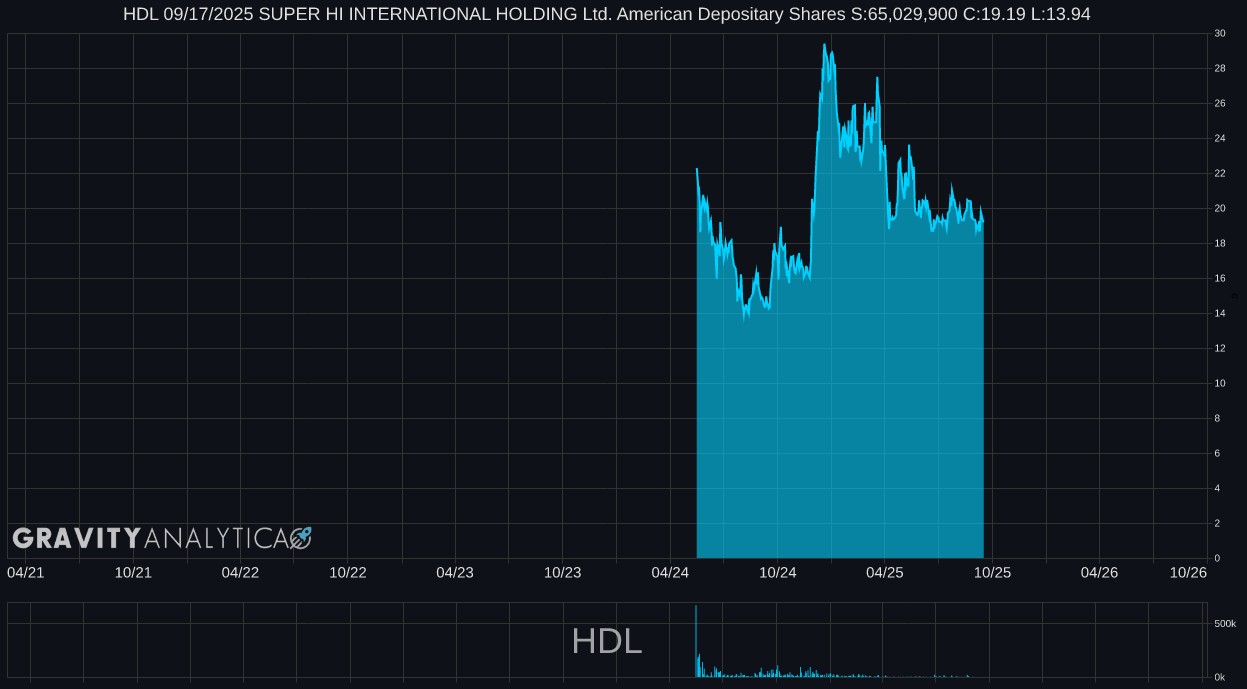Select the 12 price axis label

(1220, 348)
